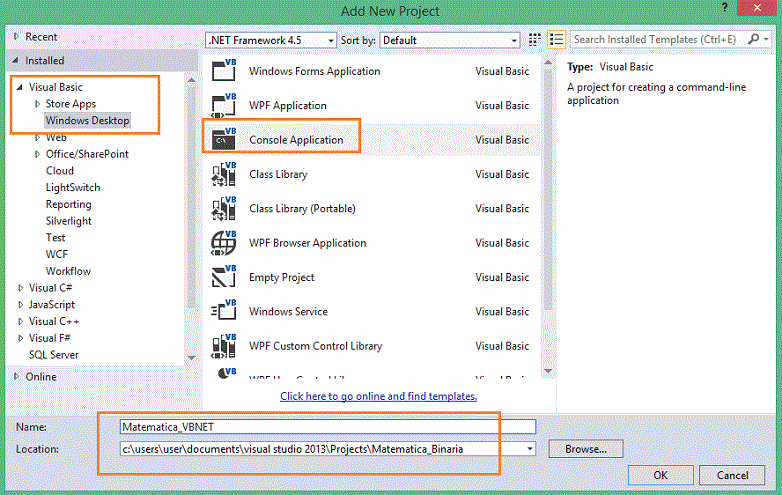Select the Empty Project template name
Screen dimensions: 782x495
pos(282,277)
